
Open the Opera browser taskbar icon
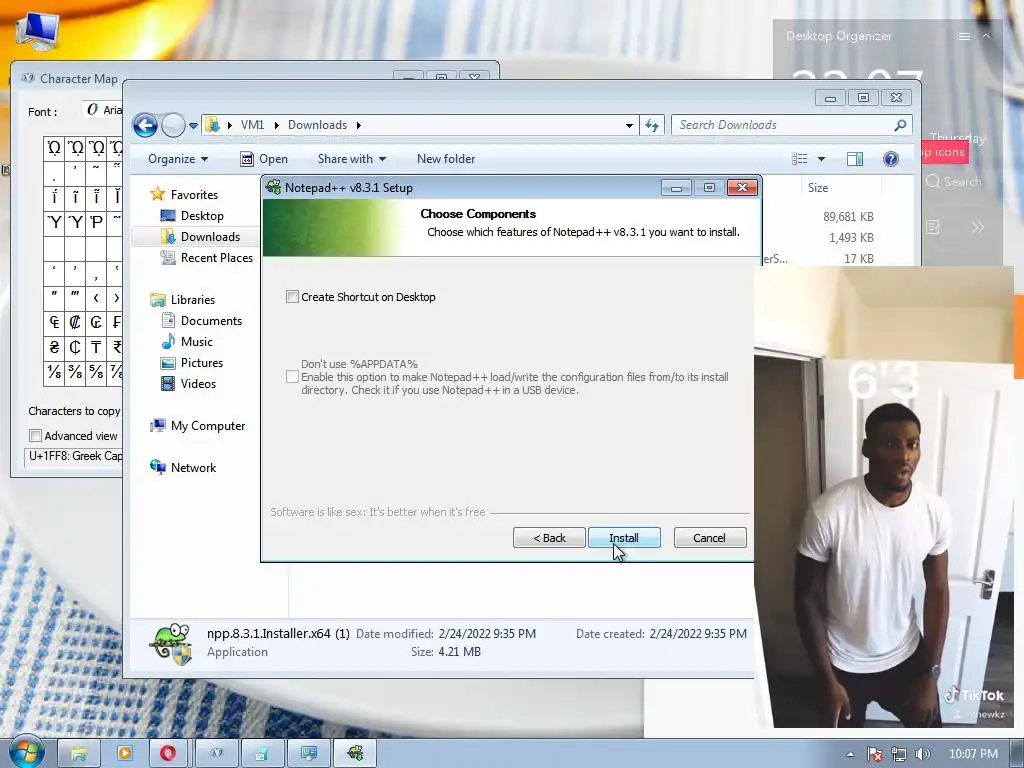point(168,754)
